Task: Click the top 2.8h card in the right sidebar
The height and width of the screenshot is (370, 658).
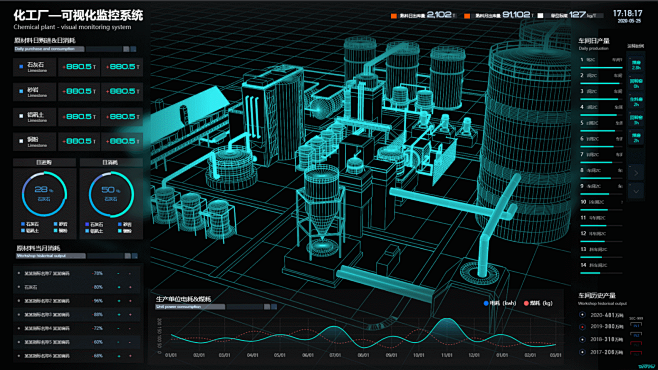Action: (x=636, y=65)
